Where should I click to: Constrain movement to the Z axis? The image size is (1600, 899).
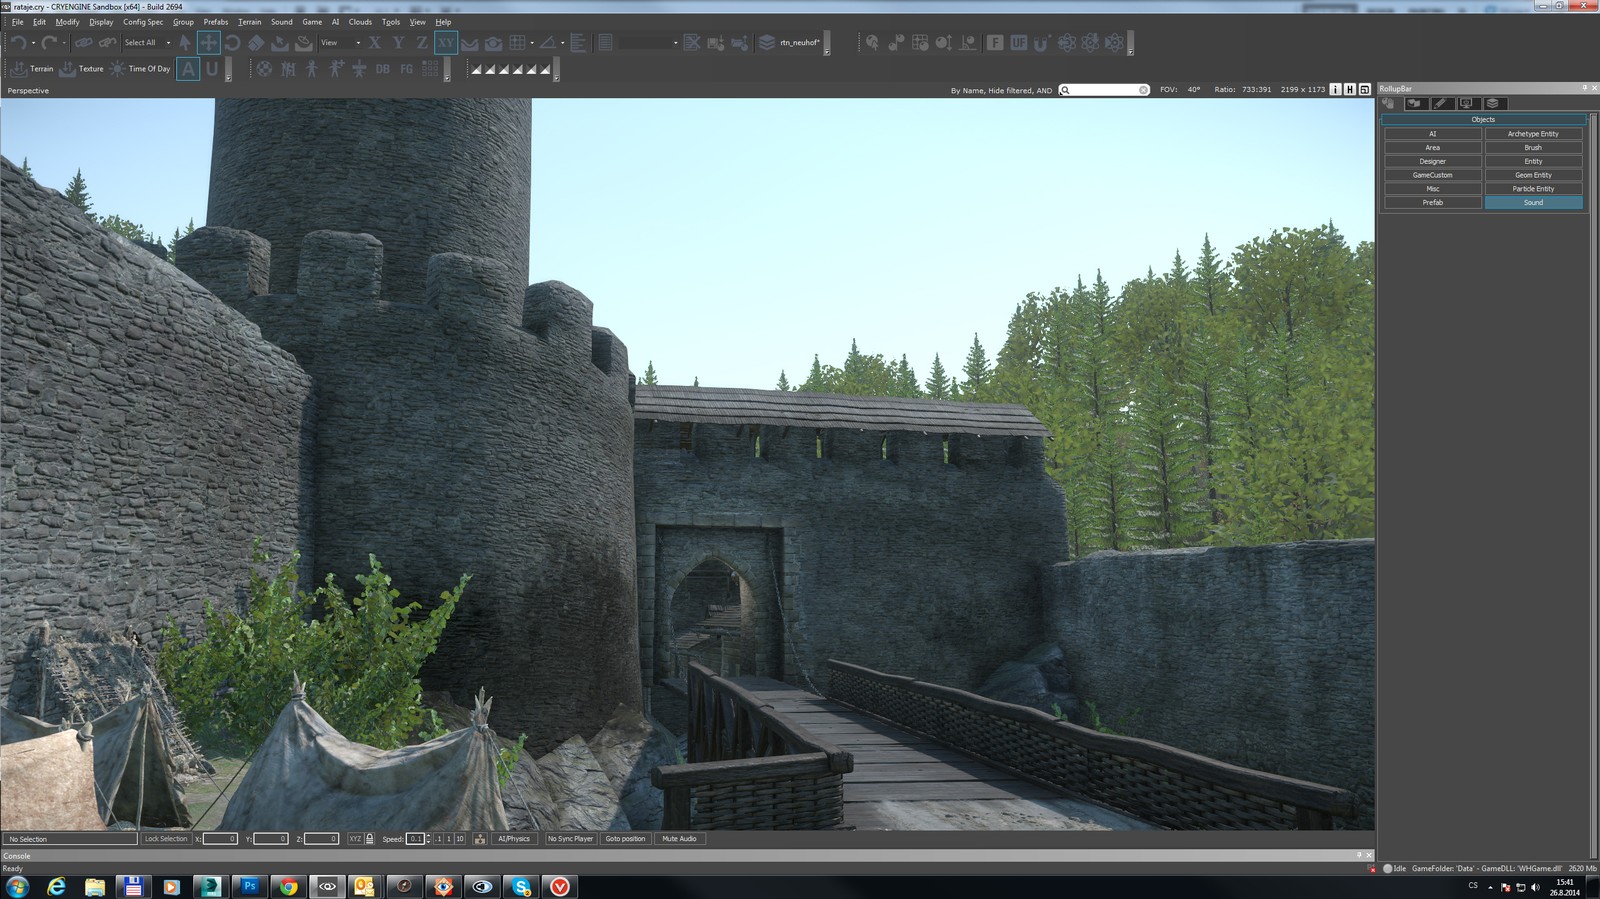[421, 43]
